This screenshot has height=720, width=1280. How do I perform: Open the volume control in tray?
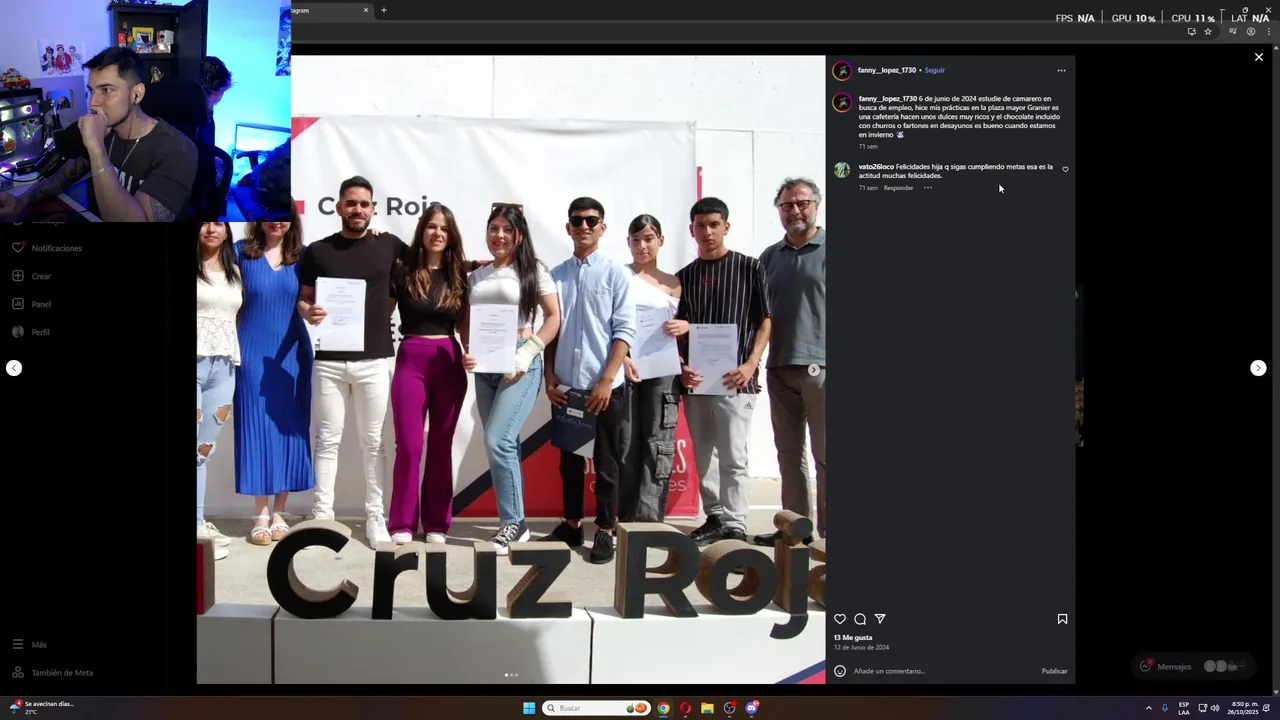[x=1215, y=708]
